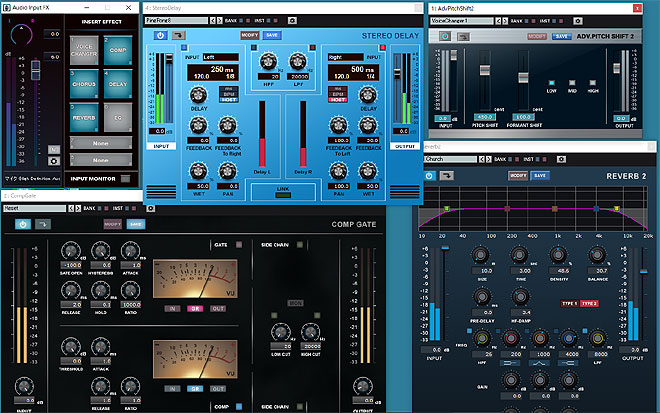
Task: Click the PITCH SHIFT slider handle
Action: (x=484, y=69)
